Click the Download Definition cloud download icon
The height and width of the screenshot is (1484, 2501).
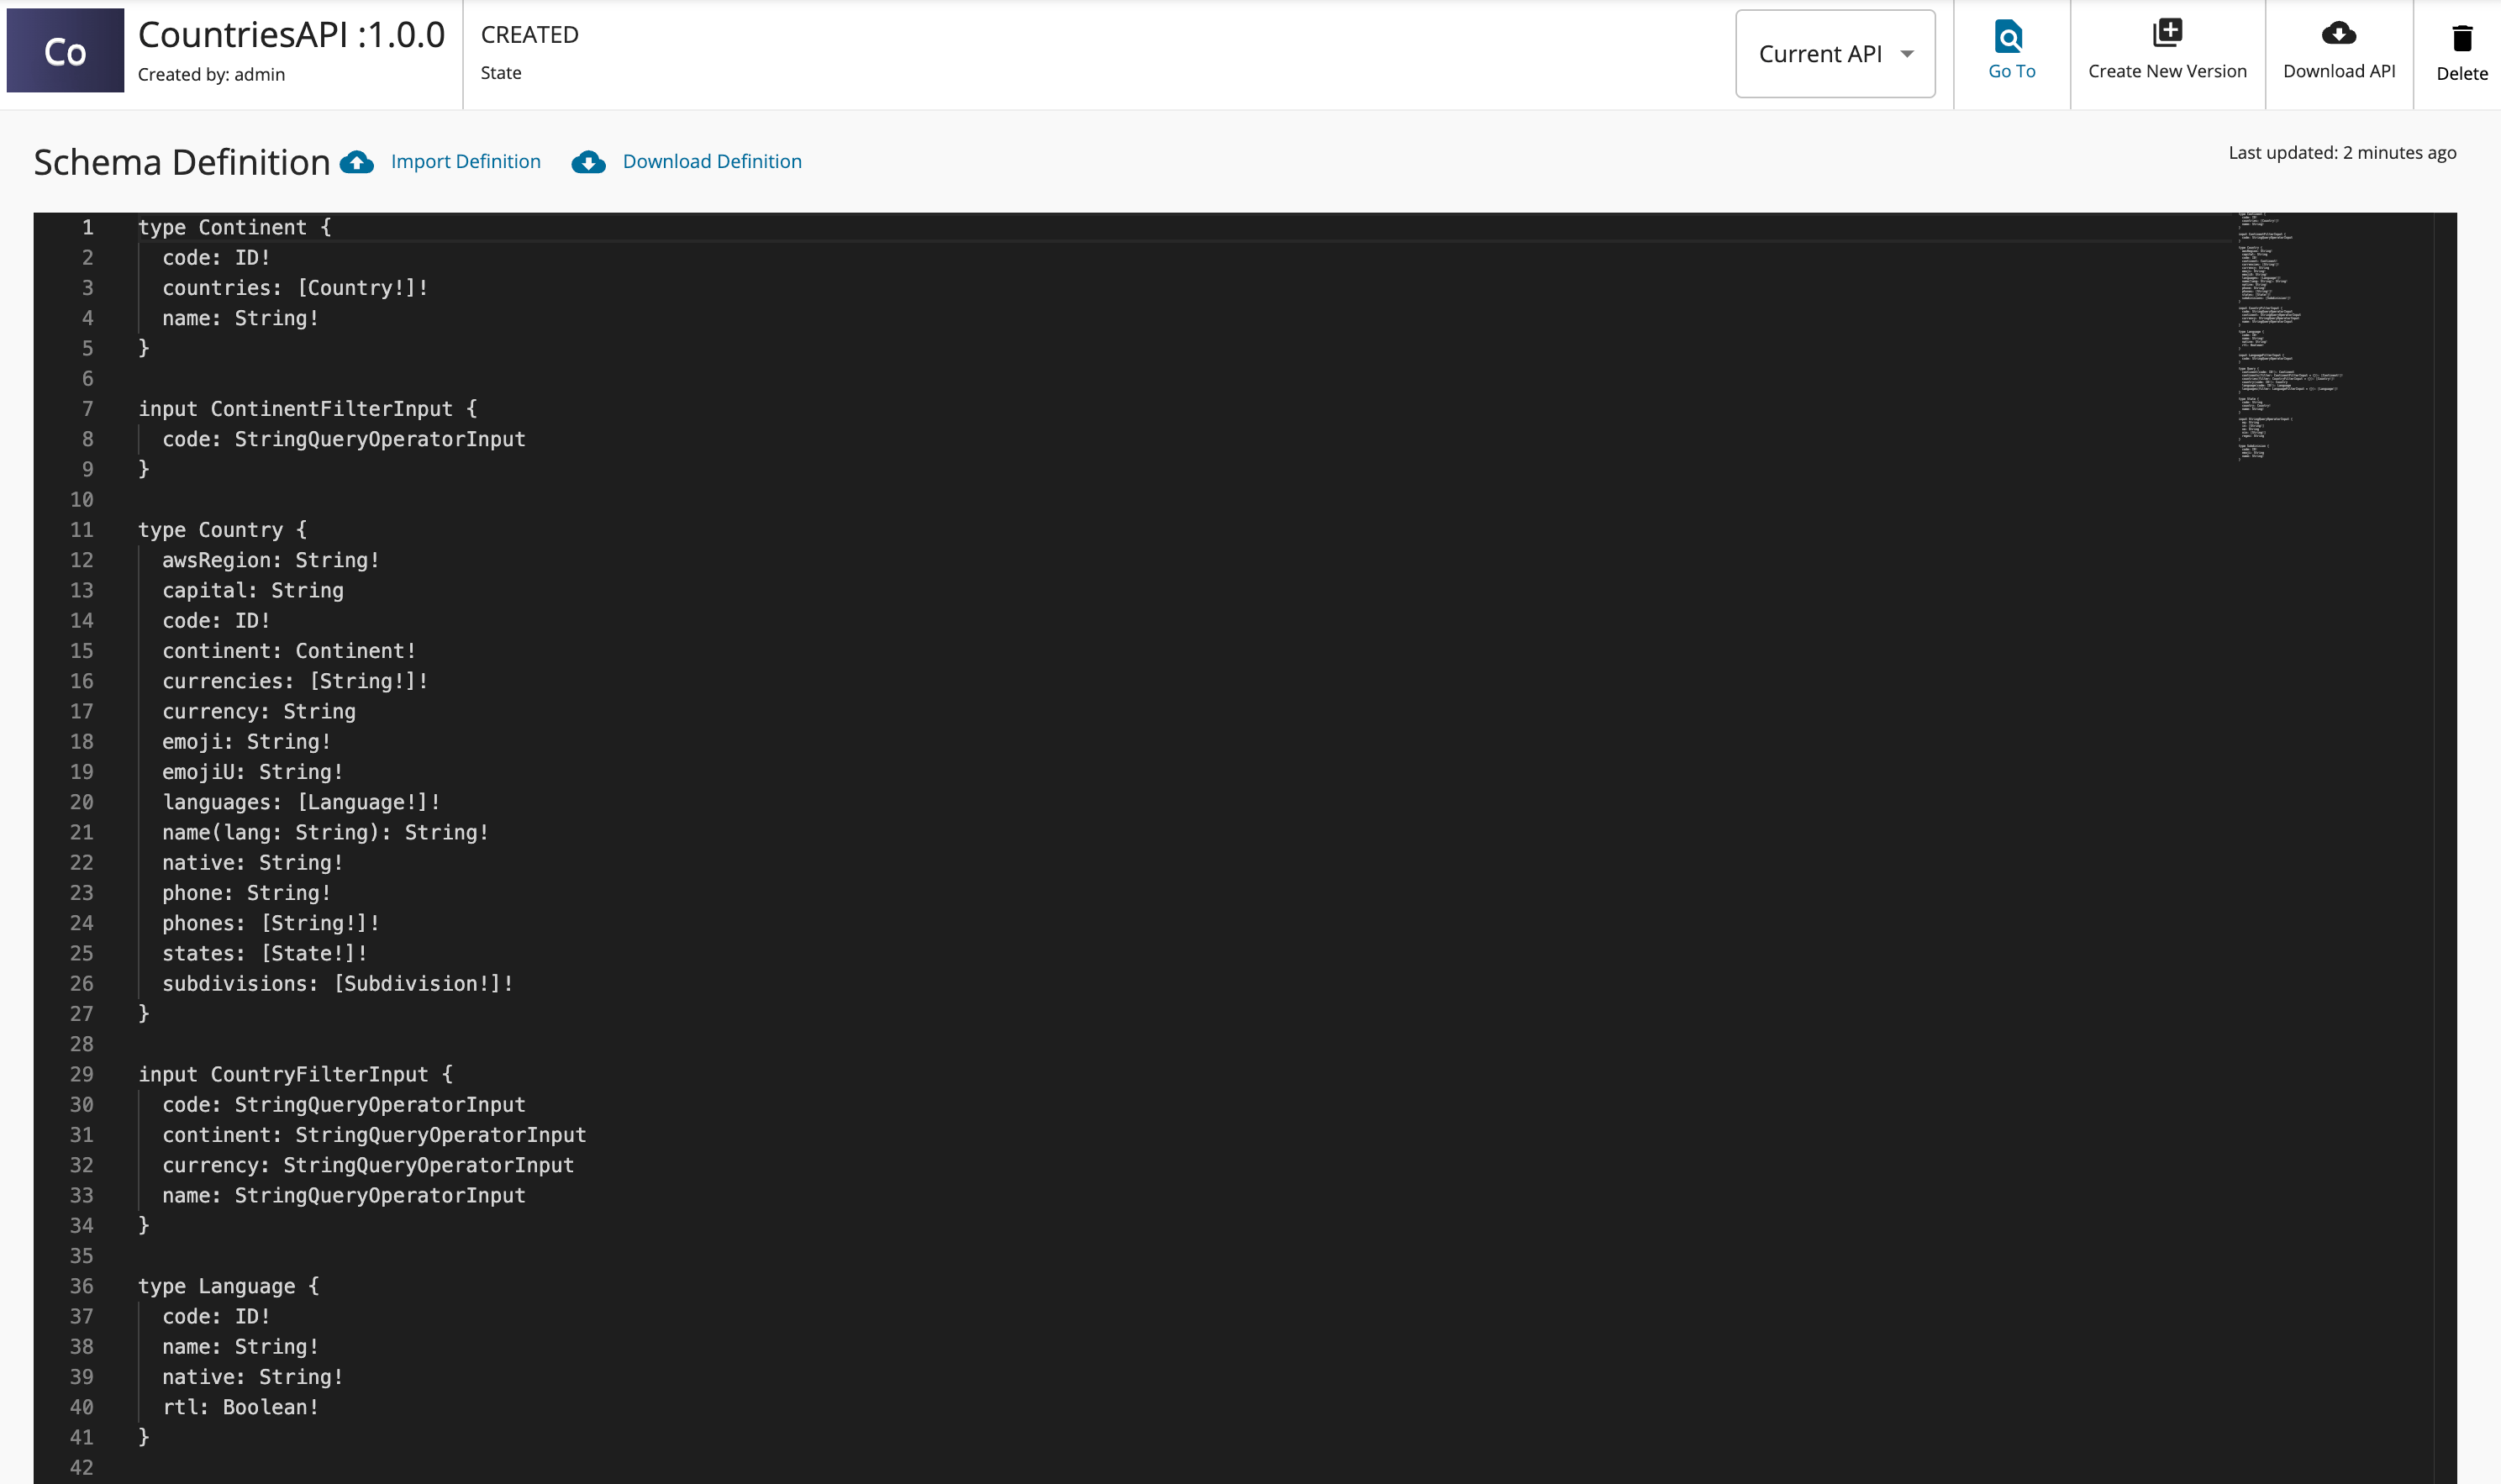(x=588, y=162)
